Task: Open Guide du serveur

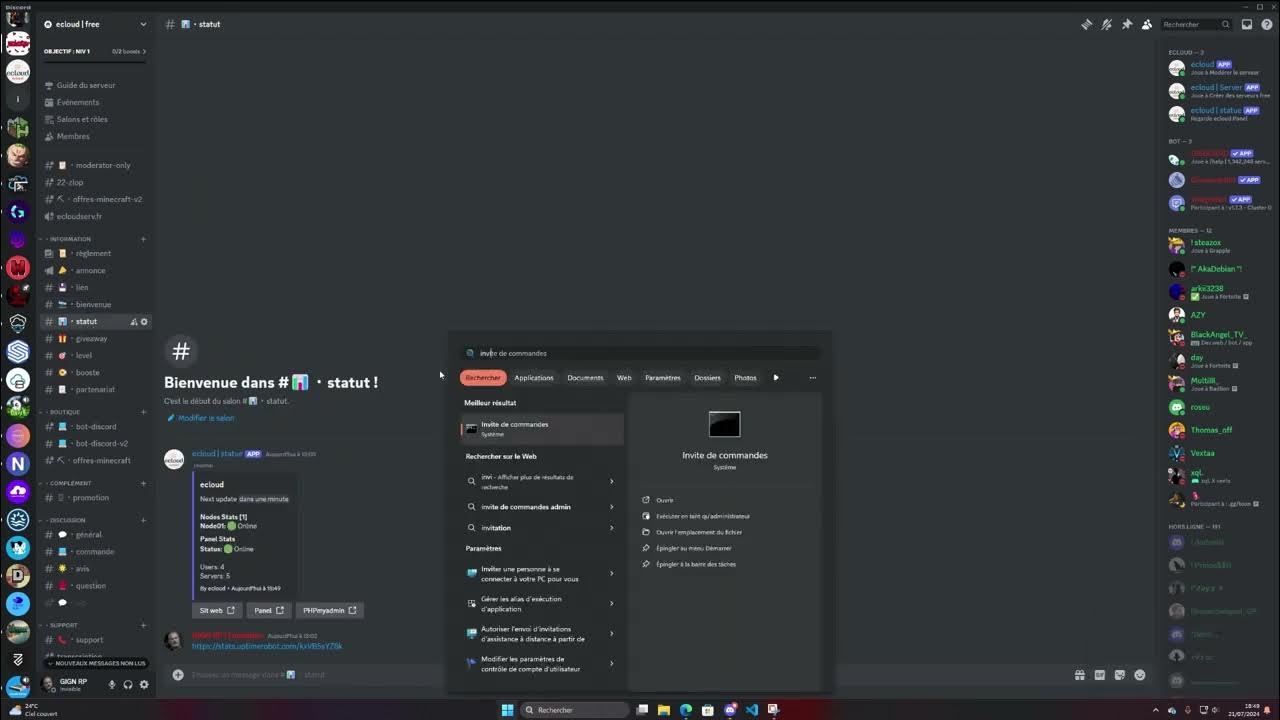Action: tap(86, 85)
